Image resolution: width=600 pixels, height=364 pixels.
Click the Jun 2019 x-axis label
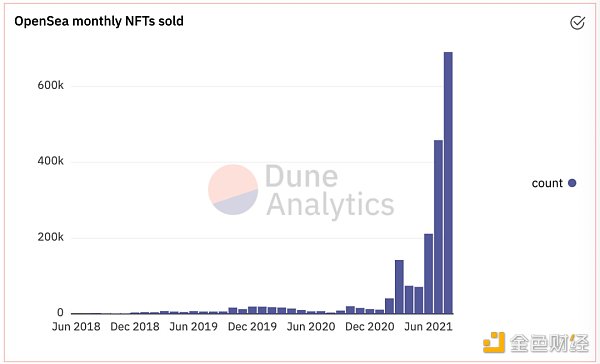point(193,326)
